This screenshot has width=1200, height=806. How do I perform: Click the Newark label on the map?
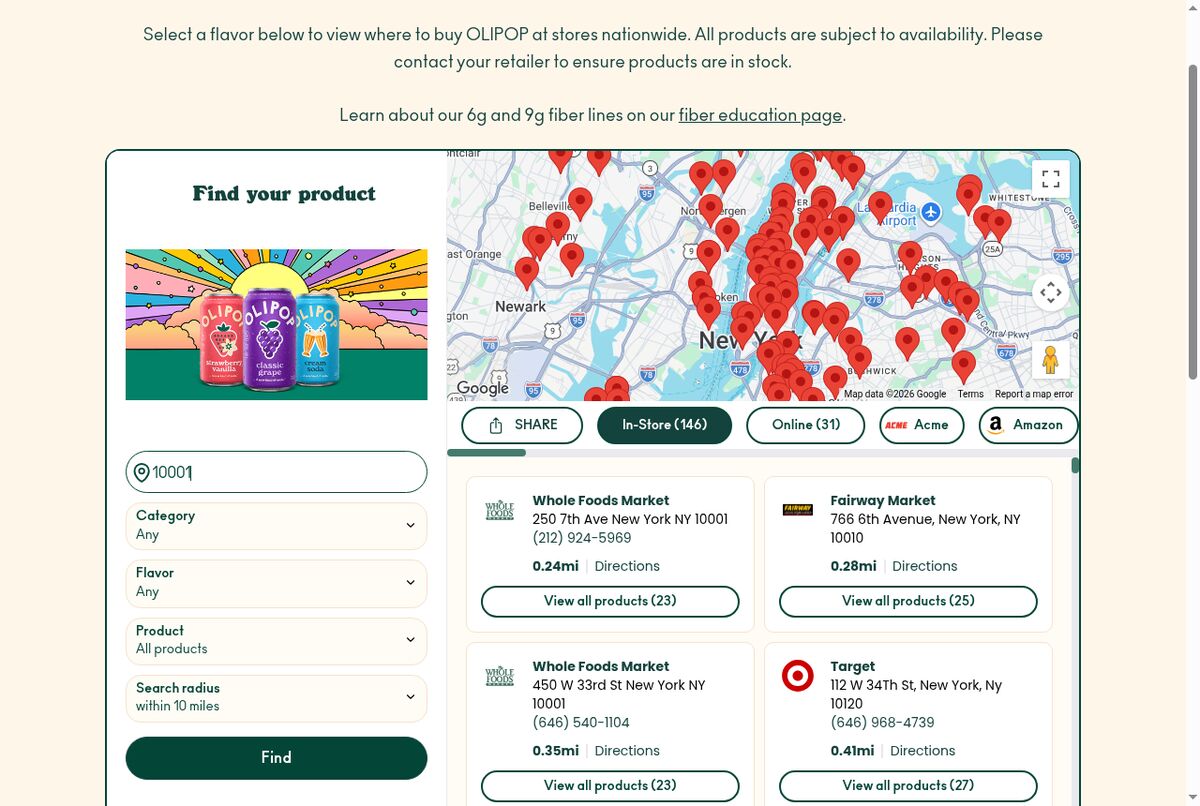pyautogui.click(x=520, y=306)
